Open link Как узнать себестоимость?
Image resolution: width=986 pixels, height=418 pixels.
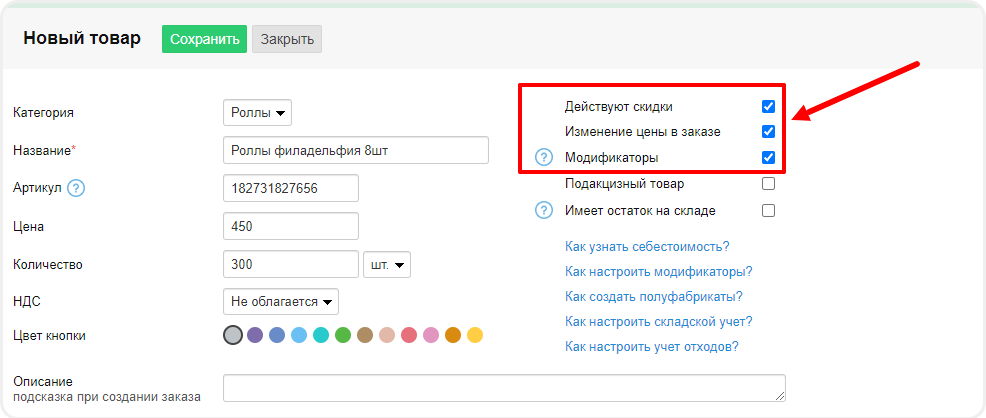[647, 246]
